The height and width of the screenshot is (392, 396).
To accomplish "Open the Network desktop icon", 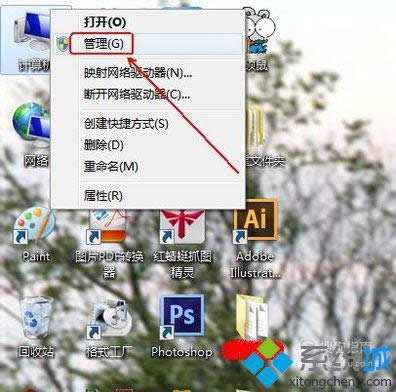I will 31,133.
